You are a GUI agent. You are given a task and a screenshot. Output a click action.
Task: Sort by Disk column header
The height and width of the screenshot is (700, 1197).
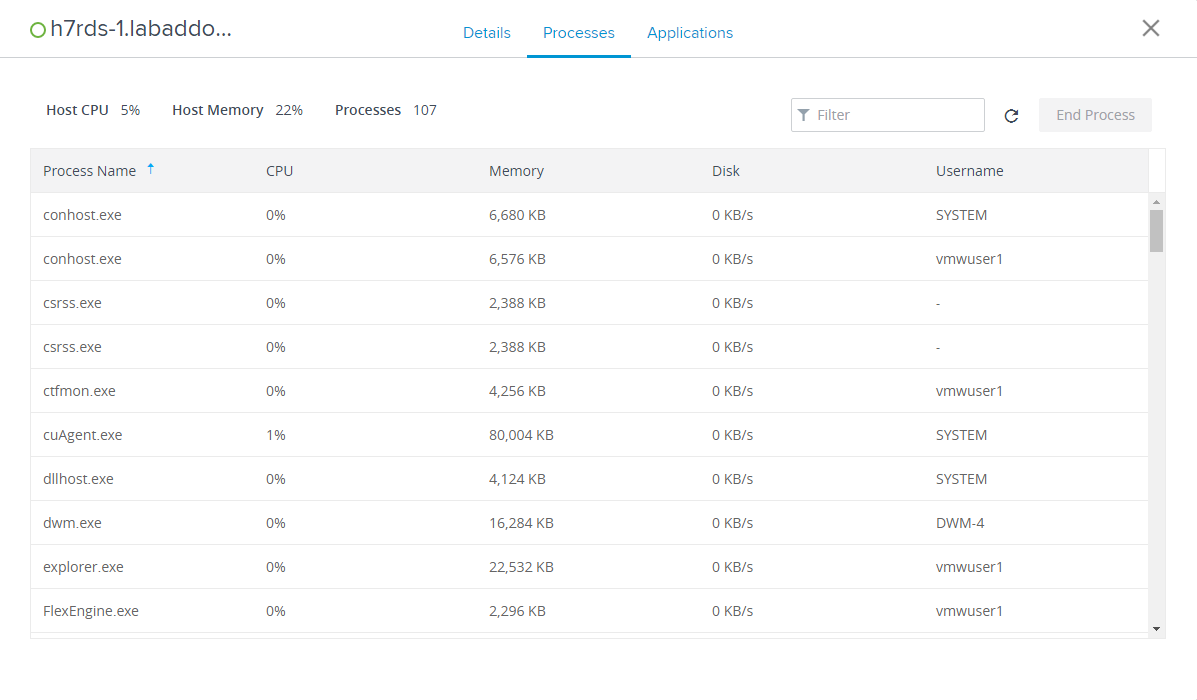click(726, 171)
